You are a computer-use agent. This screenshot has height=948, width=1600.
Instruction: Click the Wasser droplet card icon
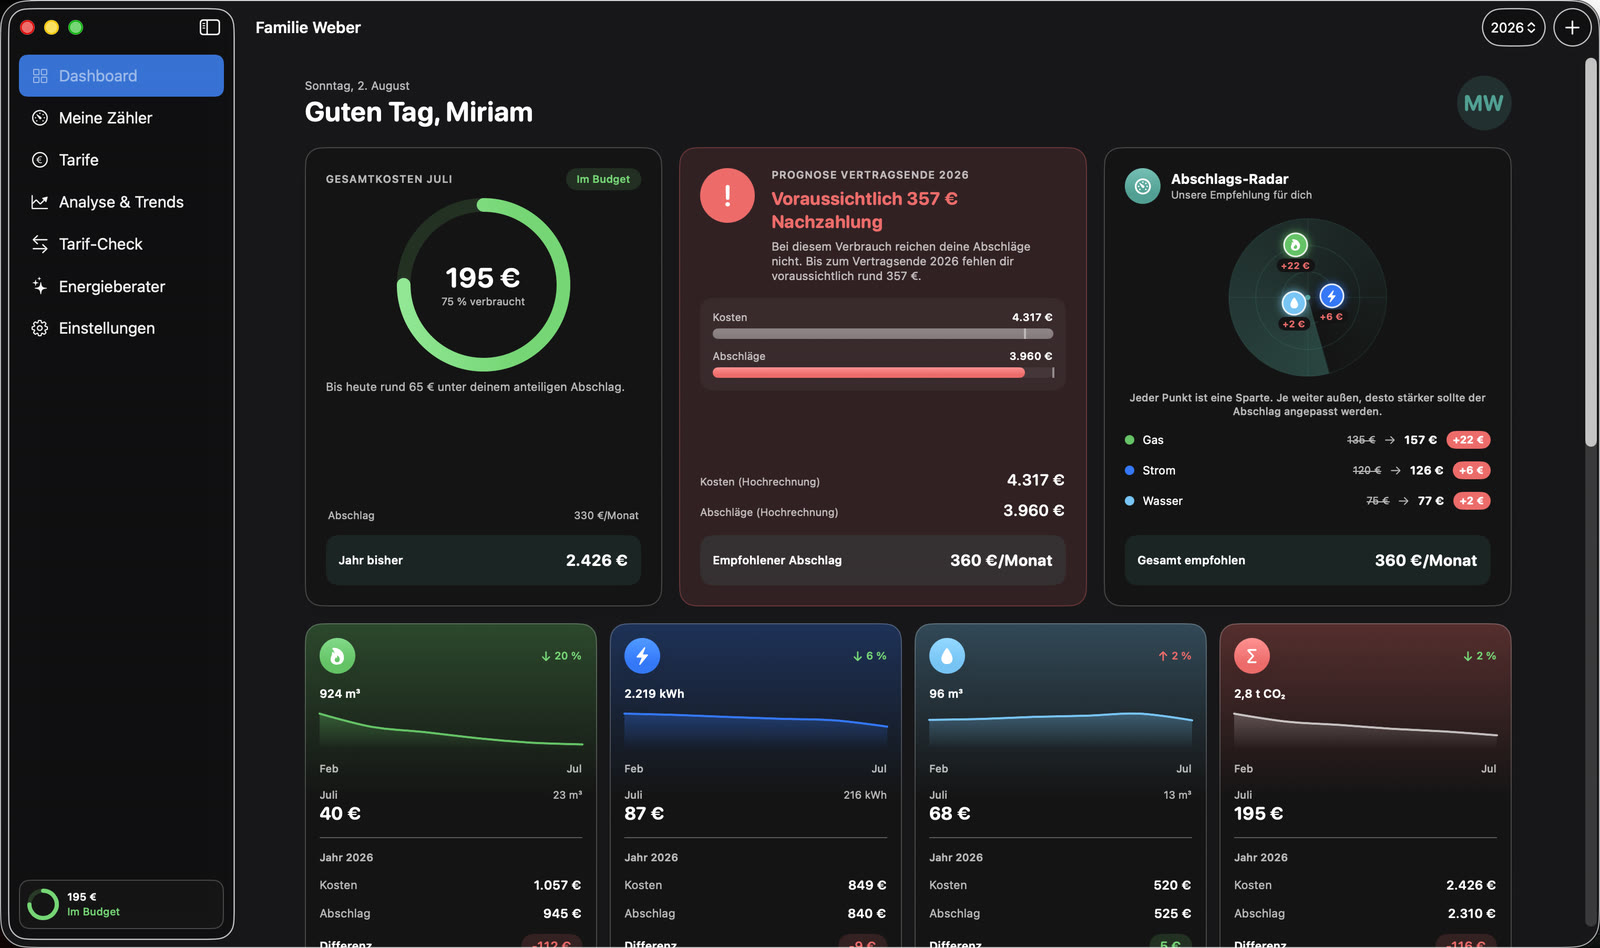(947, 656)
